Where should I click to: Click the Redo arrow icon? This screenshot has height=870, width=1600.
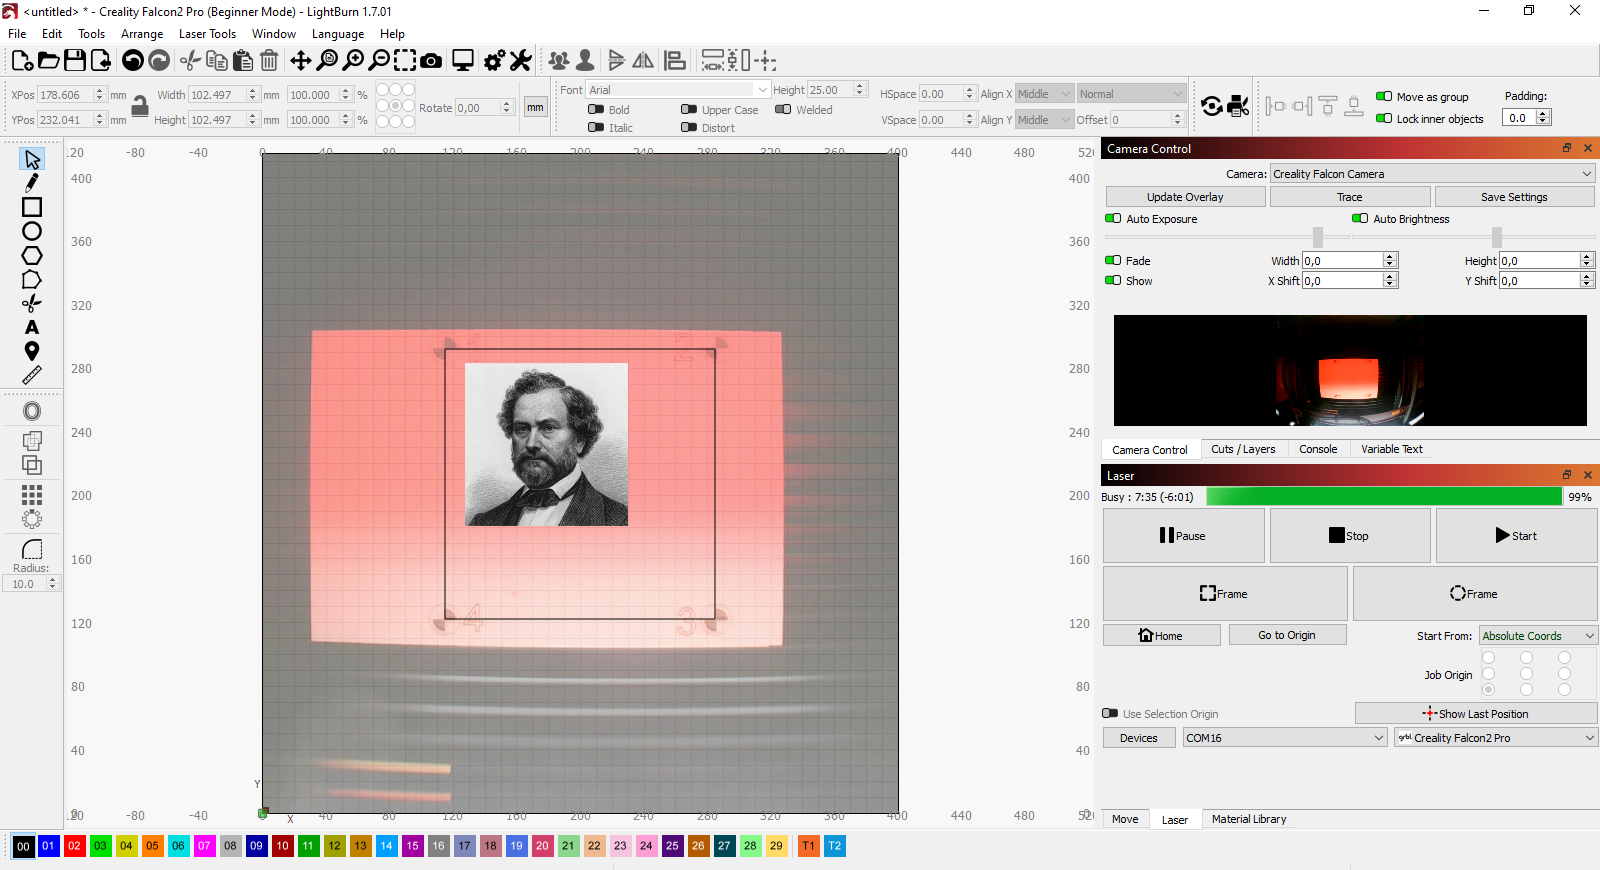[x=159, y=61]
